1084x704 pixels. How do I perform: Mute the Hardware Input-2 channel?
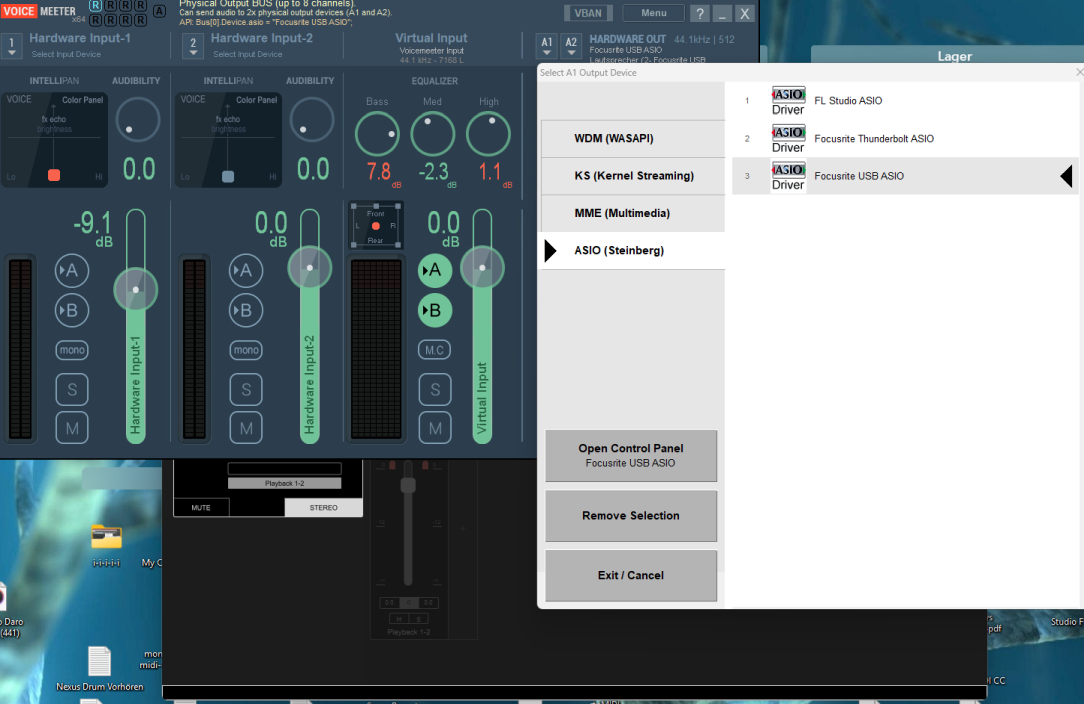point(246,428)
